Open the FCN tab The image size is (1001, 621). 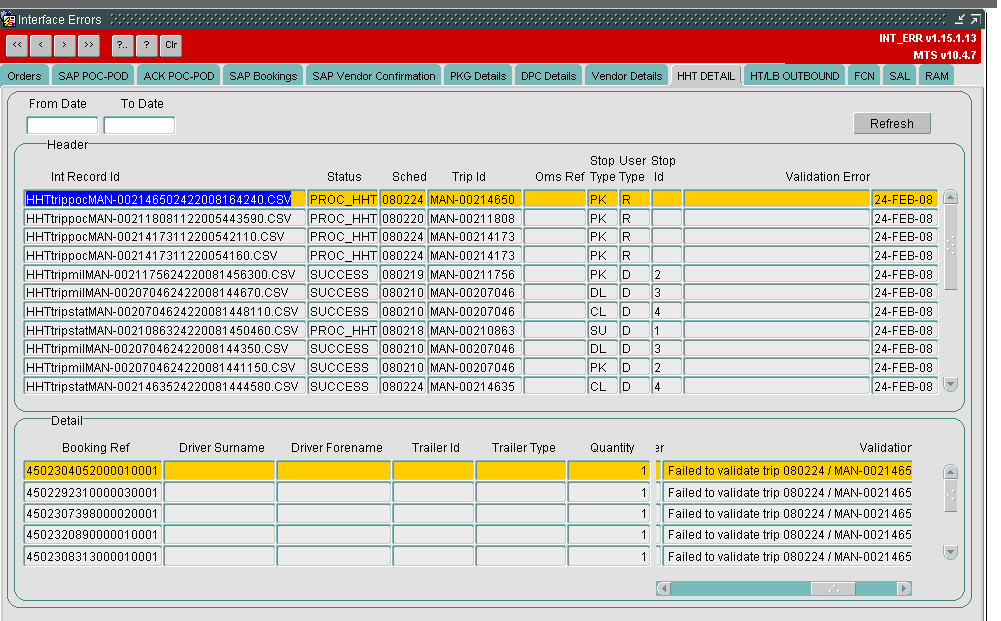(864, 76)
